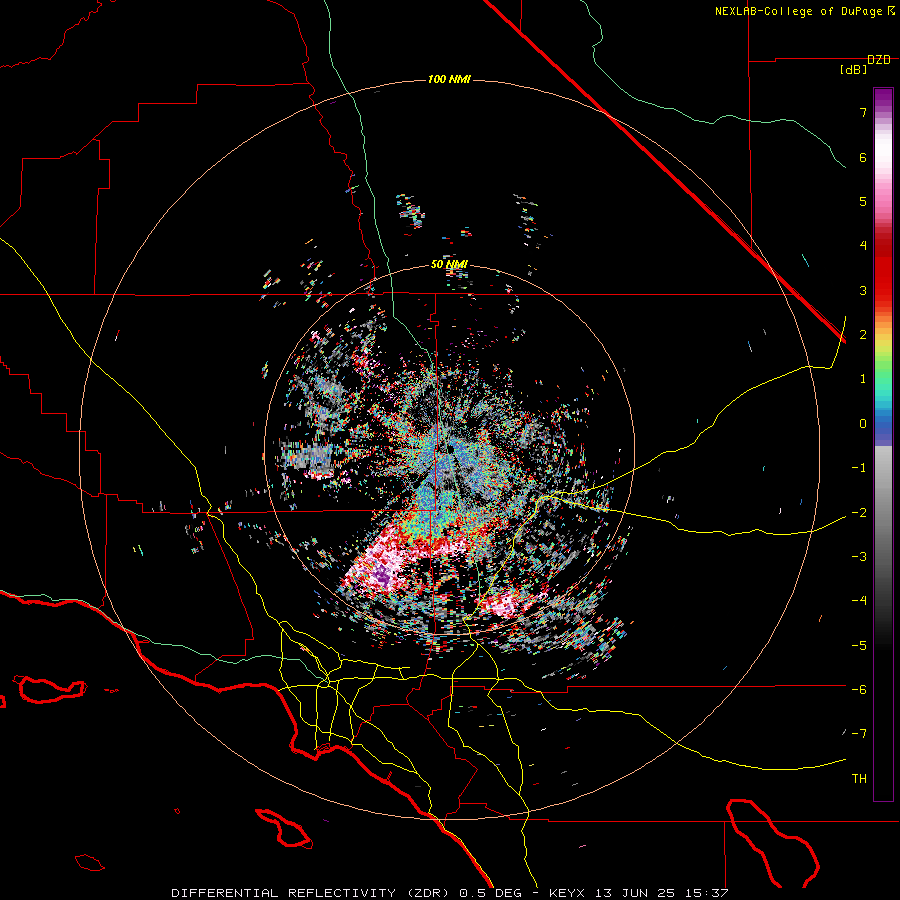Click the 6 dB scale tick label
Viewport: 900px width, 900px height.
(x=863, y=157)
